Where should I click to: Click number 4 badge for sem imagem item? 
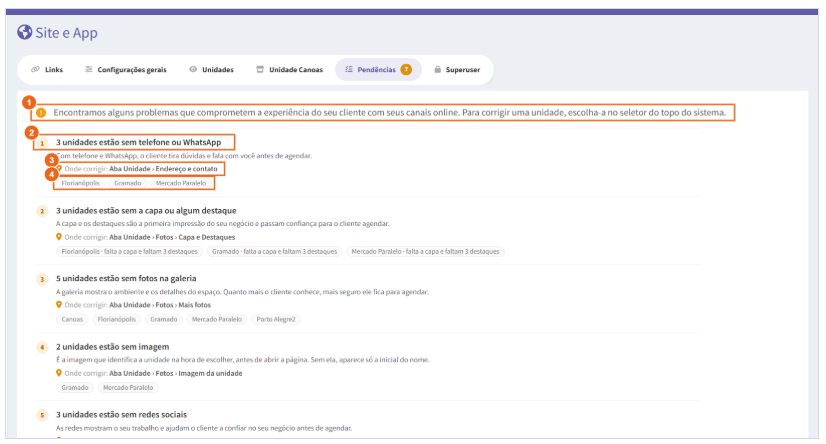coord(42,347)
